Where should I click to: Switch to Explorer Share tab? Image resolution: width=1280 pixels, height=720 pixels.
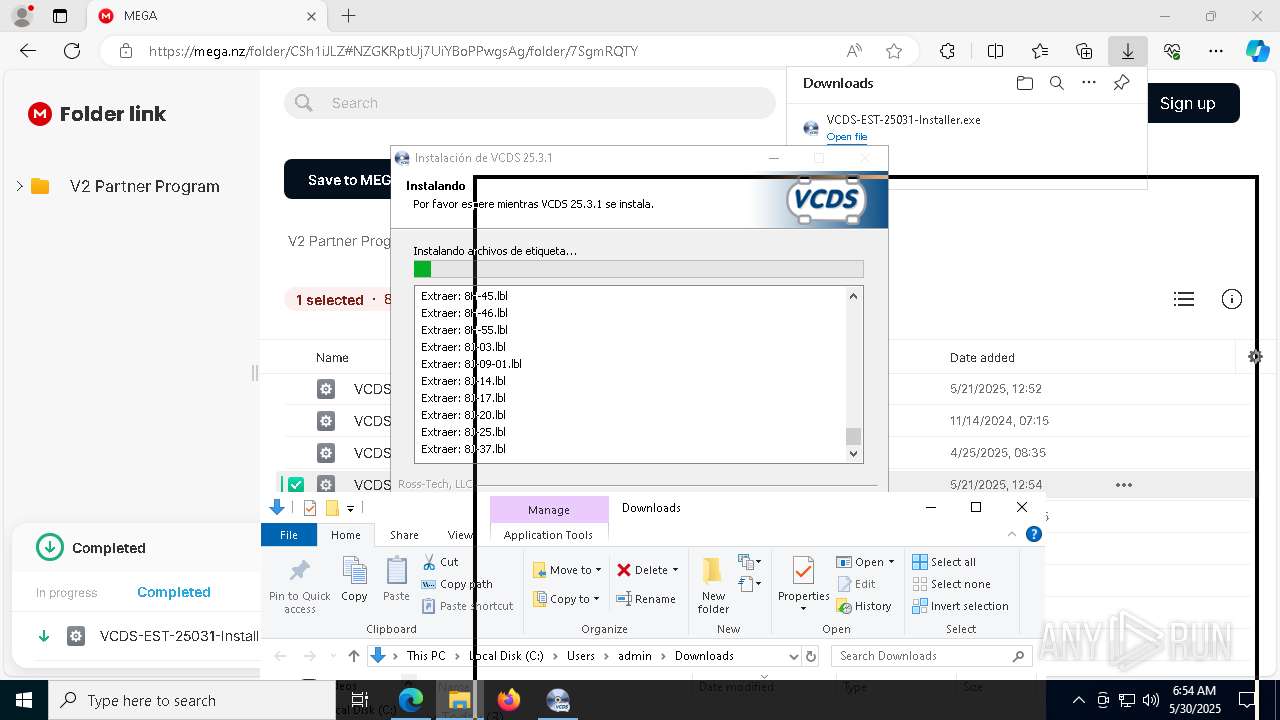pyautogui.click(x=404, y=535)
